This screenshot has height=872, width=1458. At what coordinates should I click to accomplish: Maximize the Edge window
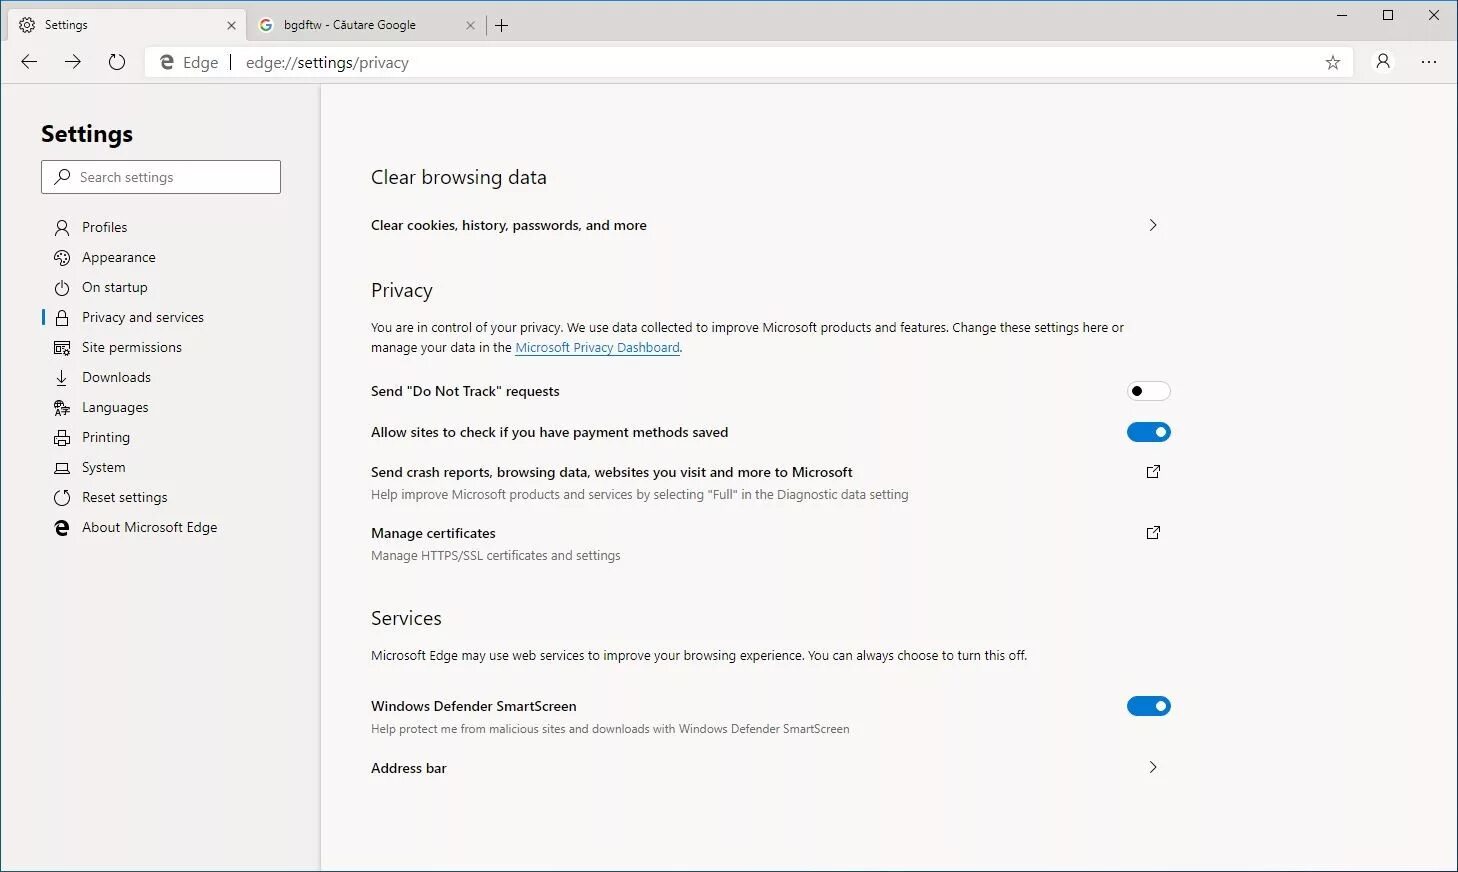pyautogui.click(x=1388, y=15)
